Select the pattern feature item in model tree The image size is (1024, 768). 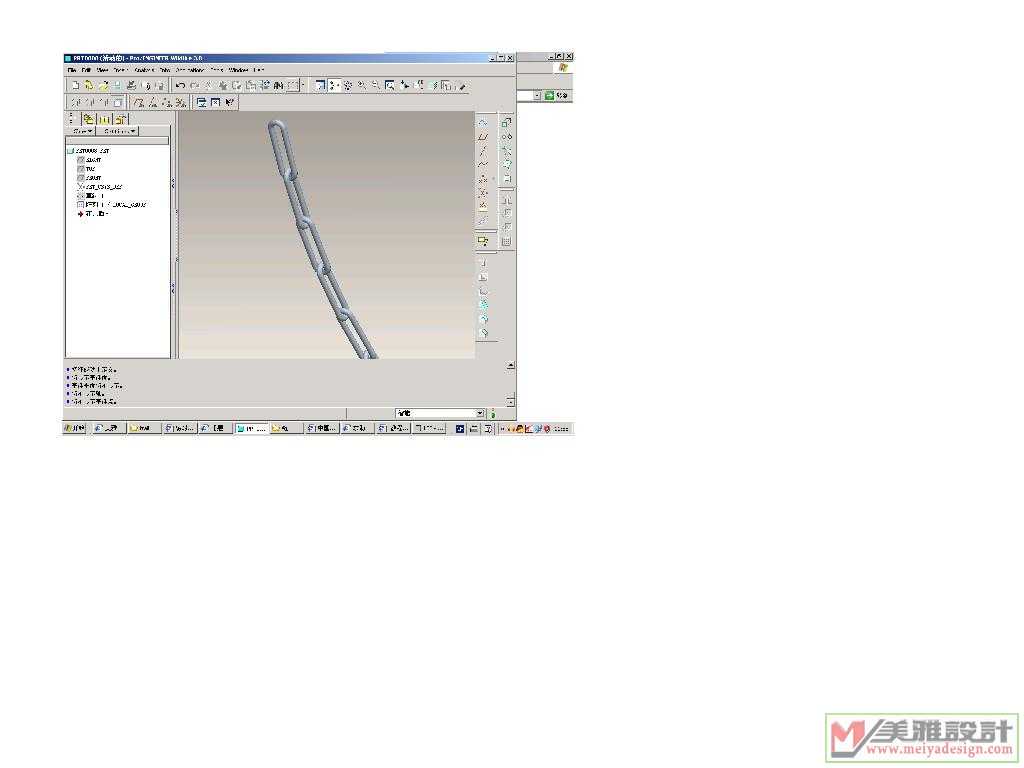[x=112, y=204]
